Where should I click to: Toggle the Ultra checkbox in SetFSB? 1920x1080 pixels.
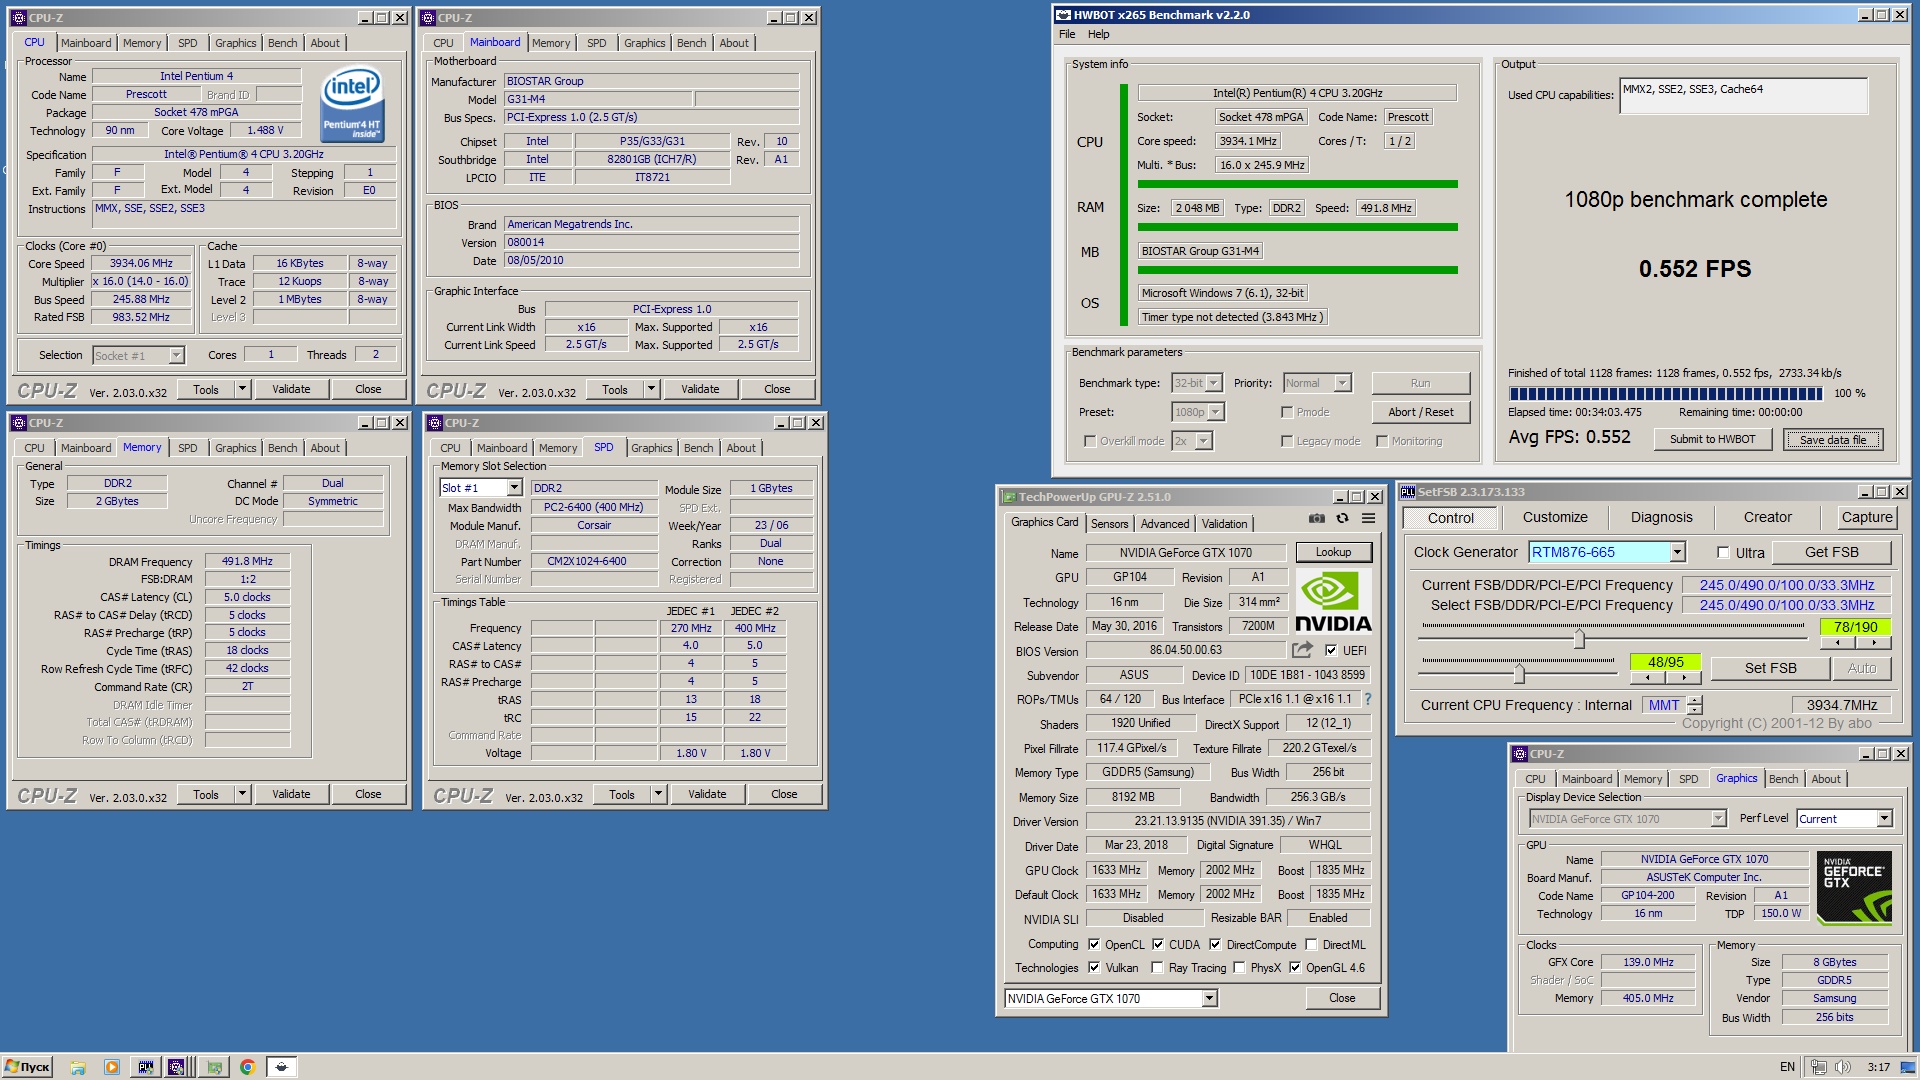point(1723,553)
